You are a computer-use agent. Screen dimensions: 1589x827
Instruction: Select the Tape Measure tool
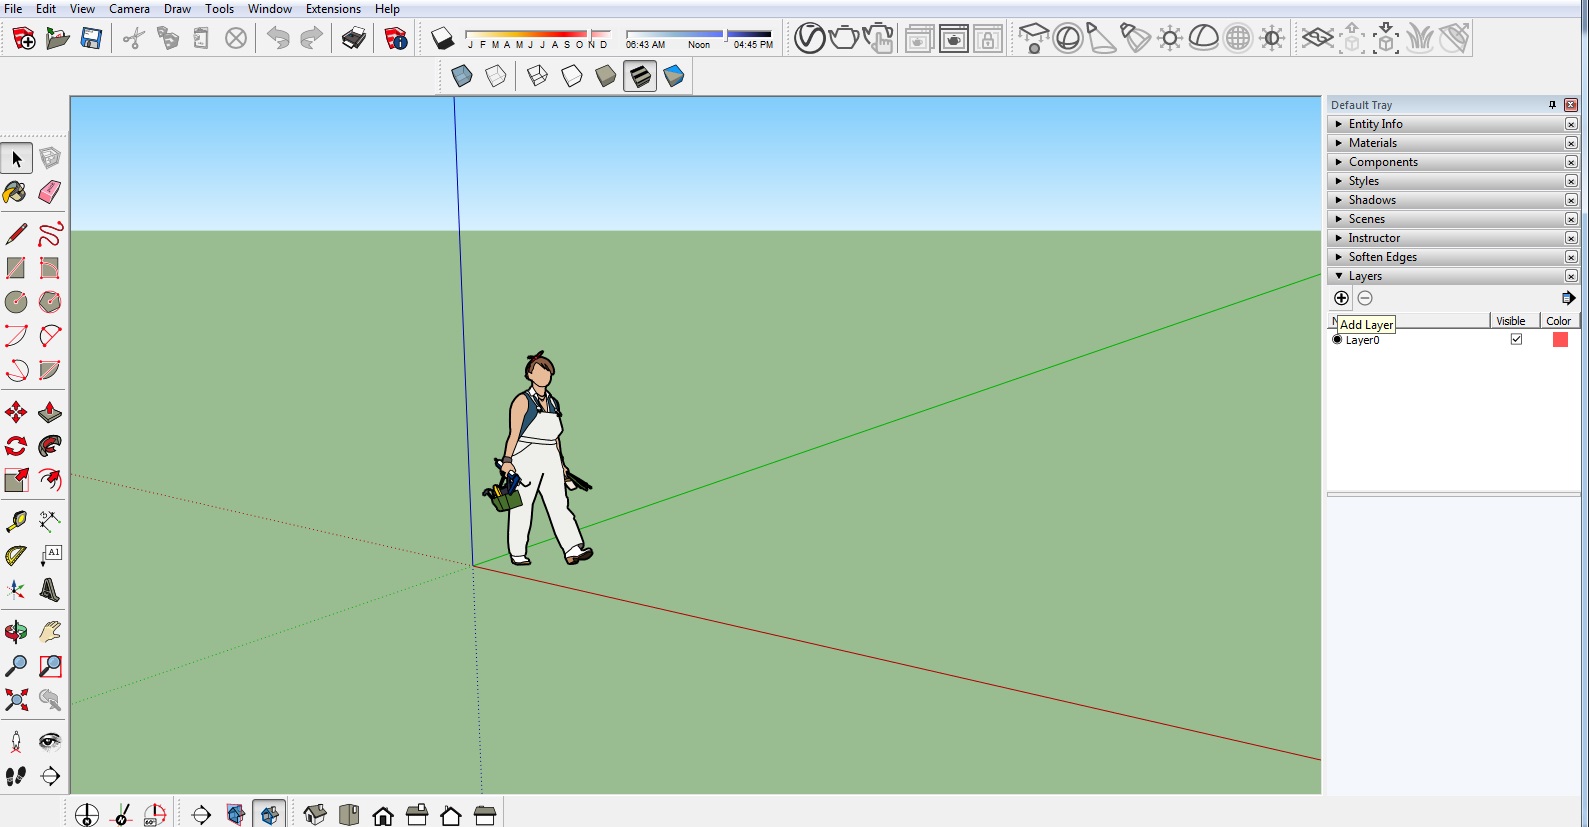[16, 521]
